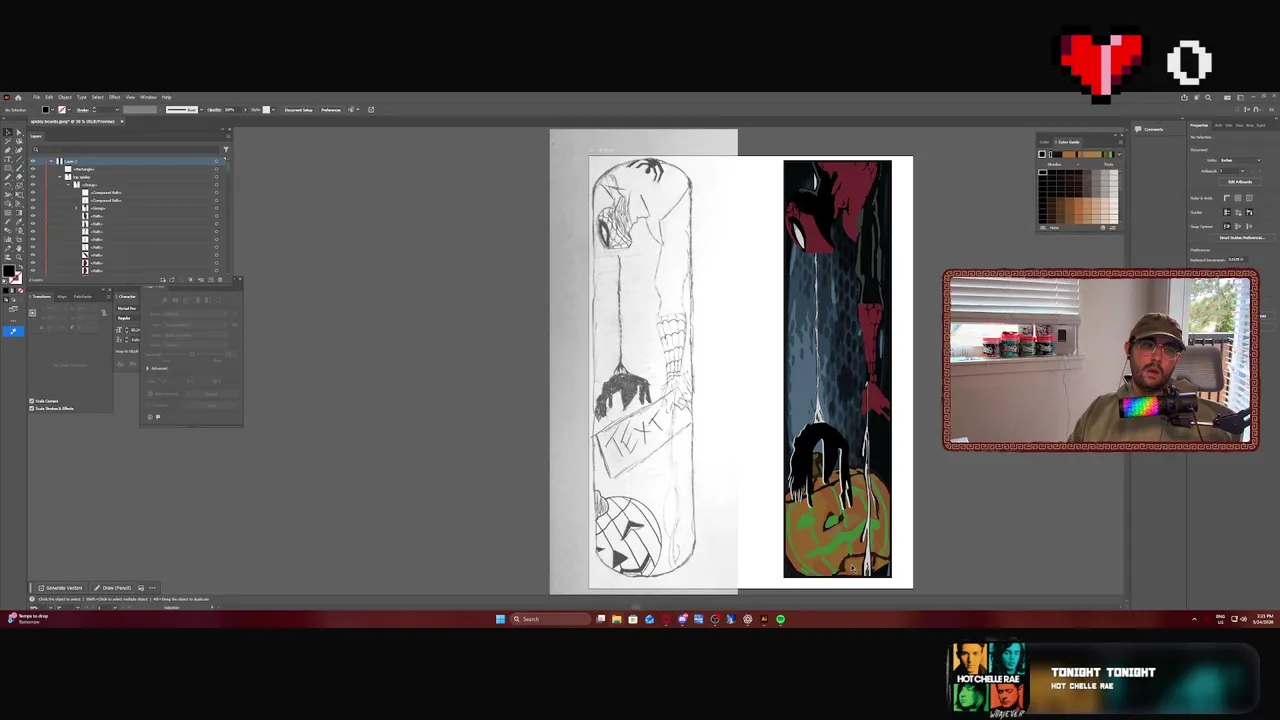Click Edit Colors wheel icon in Color Guide
Screen dimensions: 1280x720
click(1102, 227)
